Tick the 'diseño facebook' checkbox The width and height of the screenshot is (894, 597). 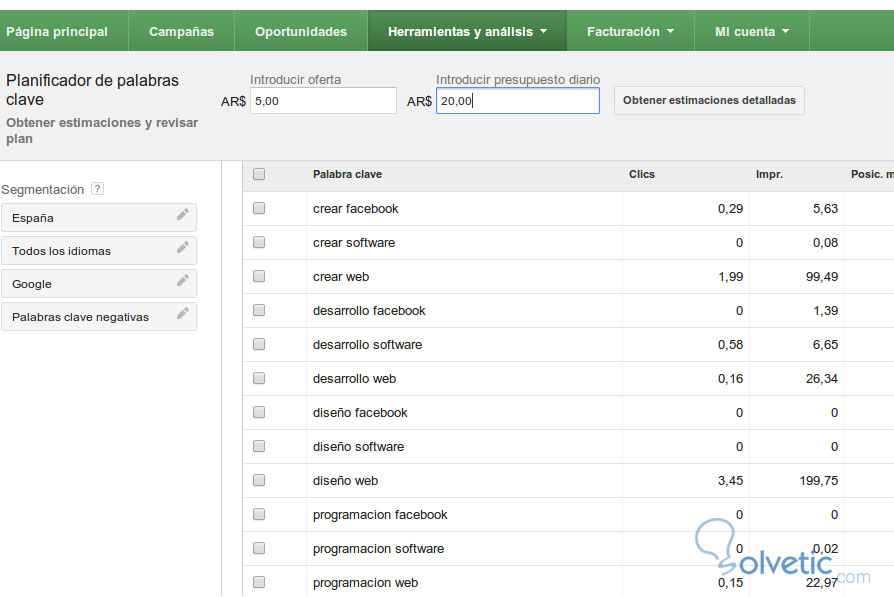(259, 412)
